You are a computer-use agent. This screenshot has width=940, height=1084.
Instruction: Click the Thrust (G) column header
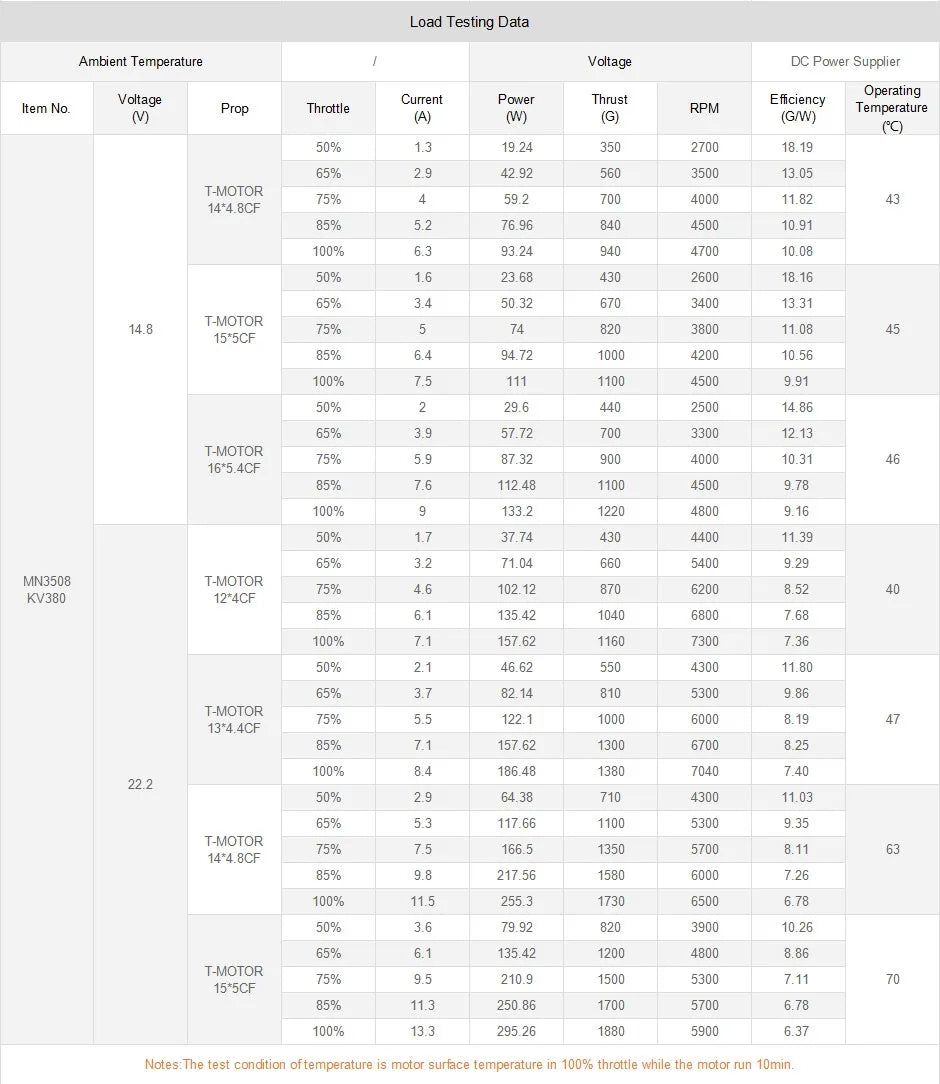(610, 108)
